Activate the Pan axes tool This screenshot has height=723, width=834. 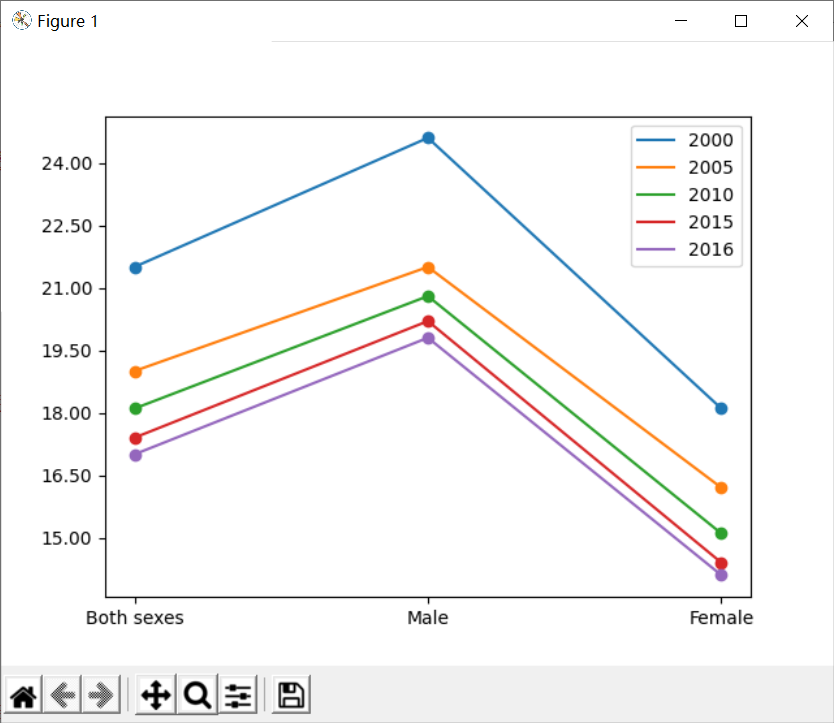pos(156,695)
